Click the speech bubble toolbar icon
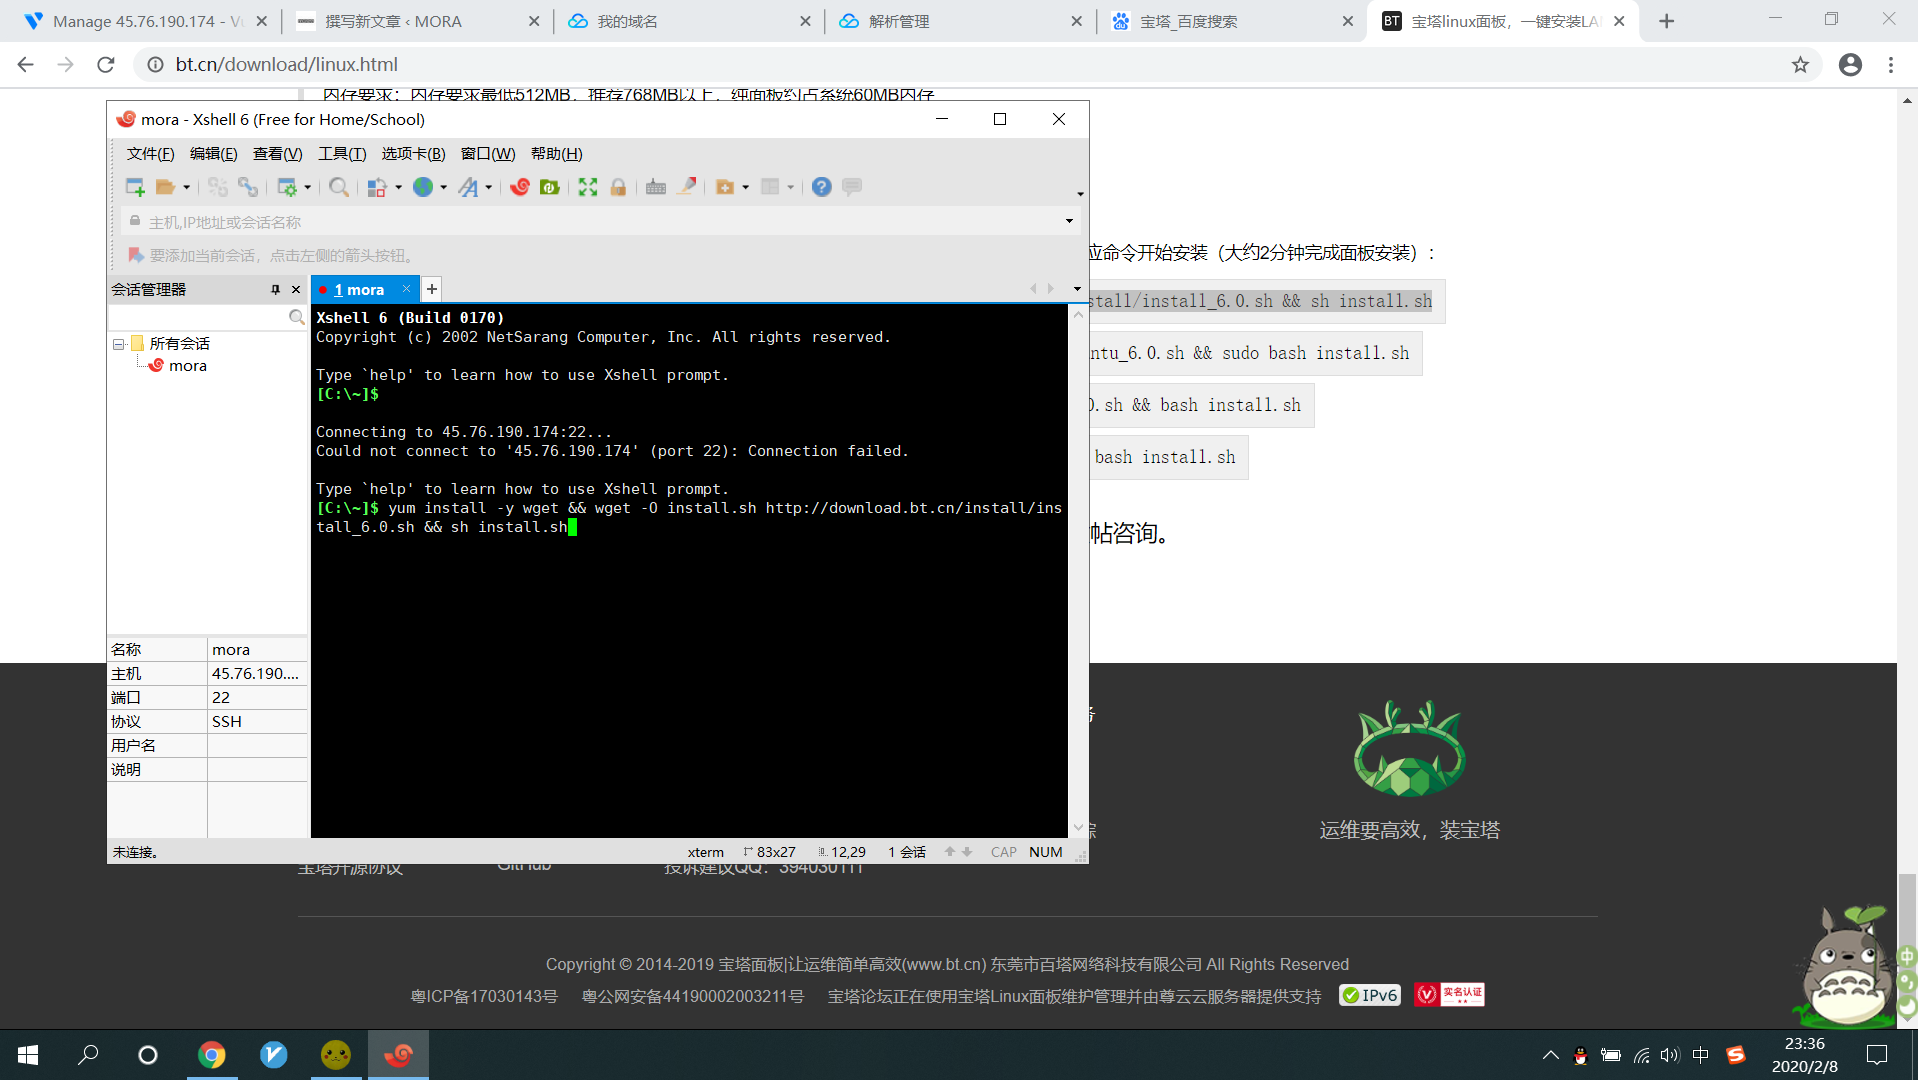The image size is (1918, 1080). tap(852, 187)
